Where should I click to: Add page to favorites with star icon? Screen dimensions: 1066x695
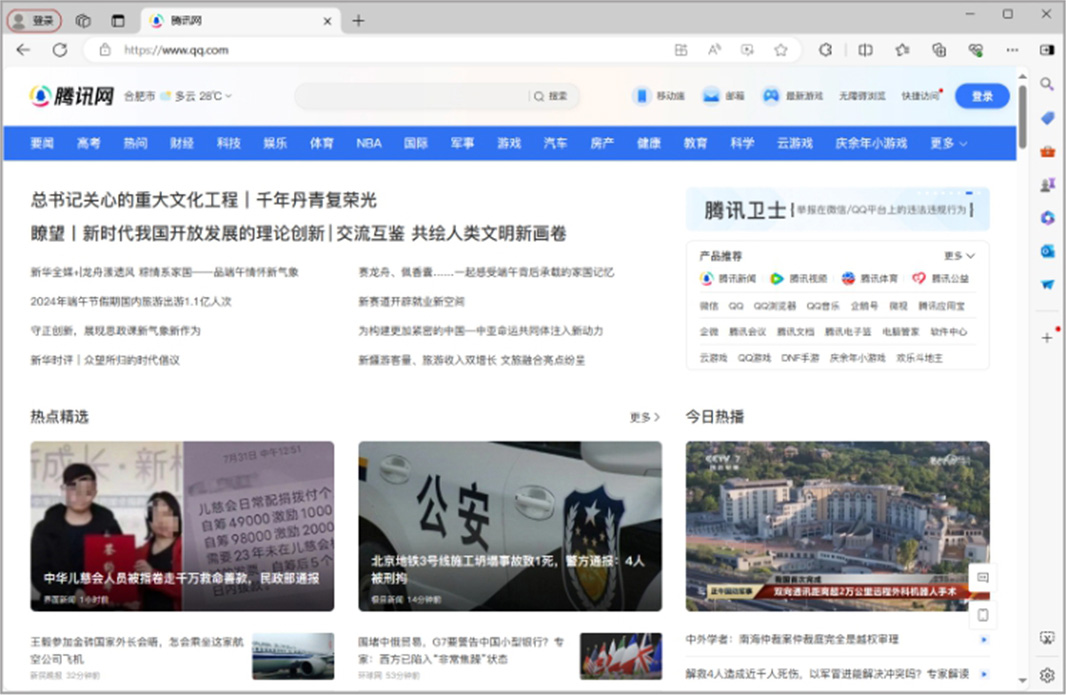point(781,50)
